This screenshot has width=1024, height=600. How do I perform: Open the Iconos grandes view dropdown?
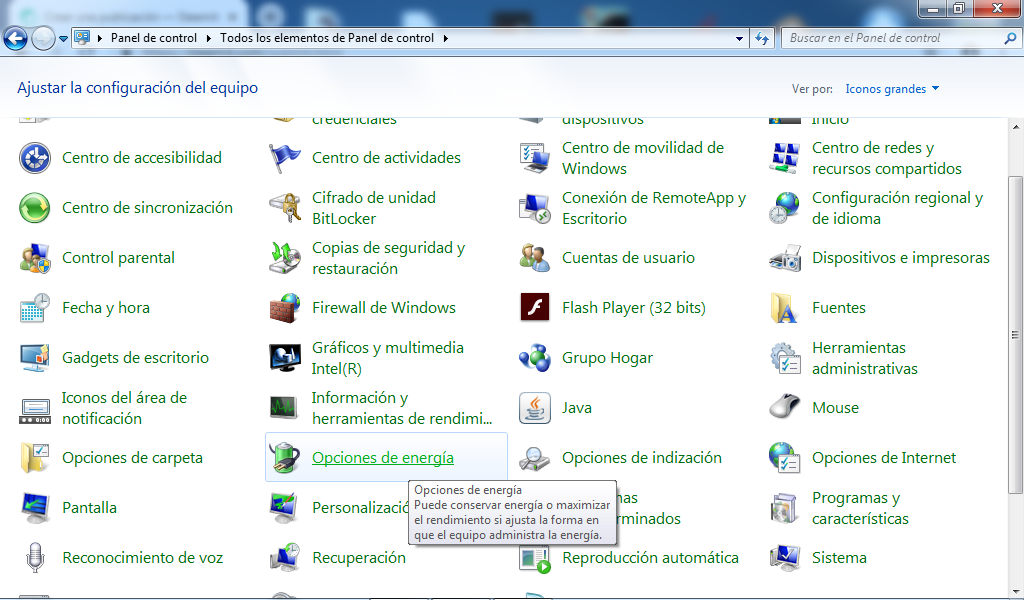click(x=892, y=89)
